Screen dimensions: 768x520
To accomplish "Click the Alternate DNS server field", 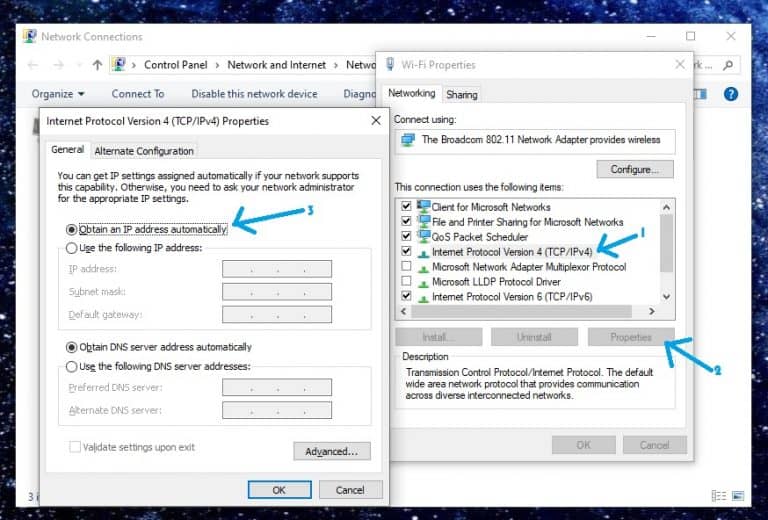I will pyautogui.click(x=277, y=410).
